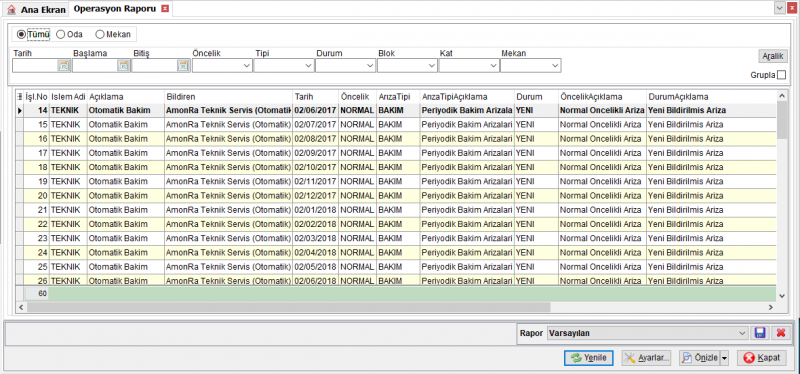Delete report layout with red X icon
The width and height of the screenshot is (800, 374).
point(780,333)
